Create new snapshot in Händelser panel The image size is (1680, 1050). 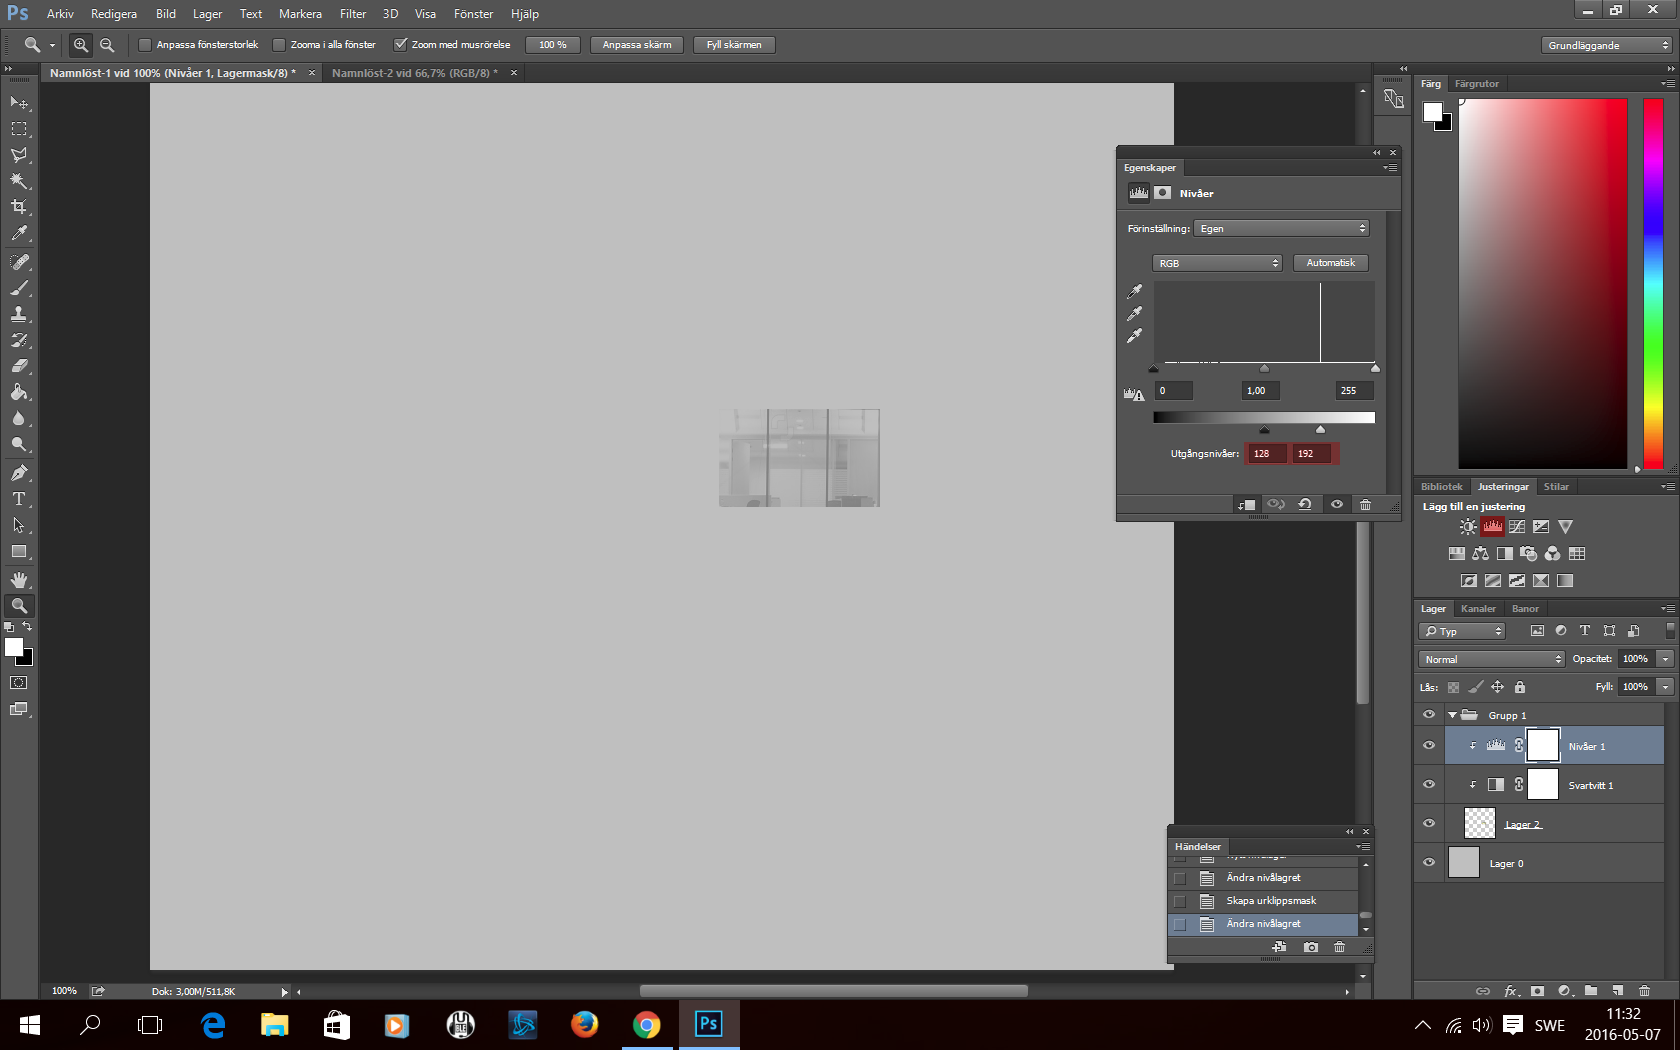(x=1311, y=947)
